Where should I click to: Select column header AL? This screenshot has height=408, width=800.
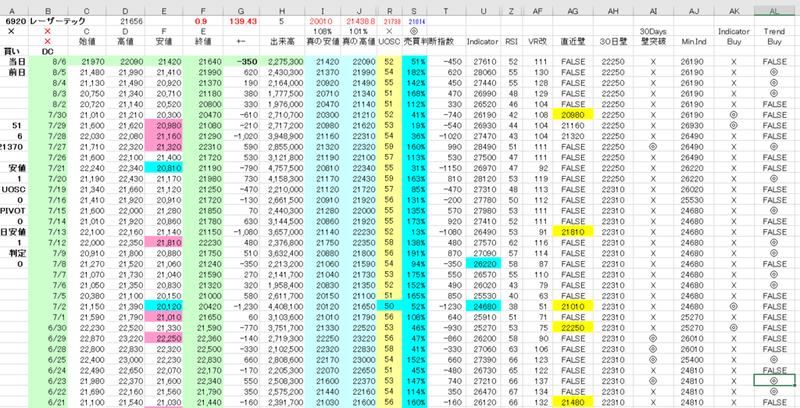[774, 11]
